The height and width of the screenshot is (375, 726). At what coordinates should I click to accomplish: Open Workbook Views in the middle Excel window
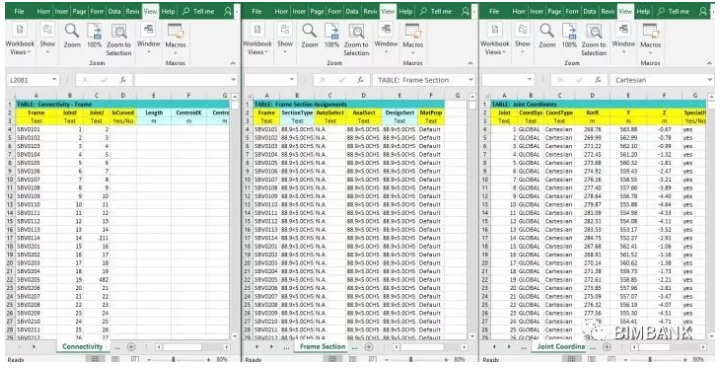tap(257, 39)
